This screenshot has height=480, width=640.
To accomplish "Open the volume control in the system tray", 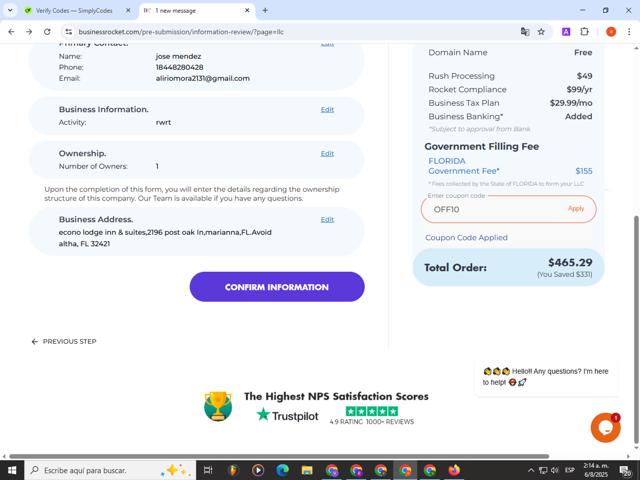I will pos(555,470).
